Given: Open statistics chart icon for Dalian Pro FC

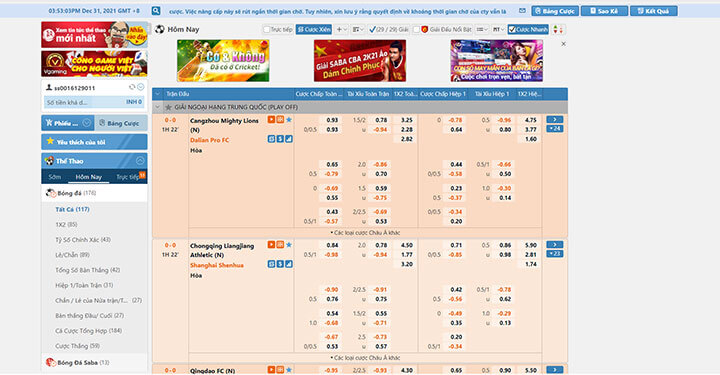Looking at the screenshot, I should (x=289, y=139).
